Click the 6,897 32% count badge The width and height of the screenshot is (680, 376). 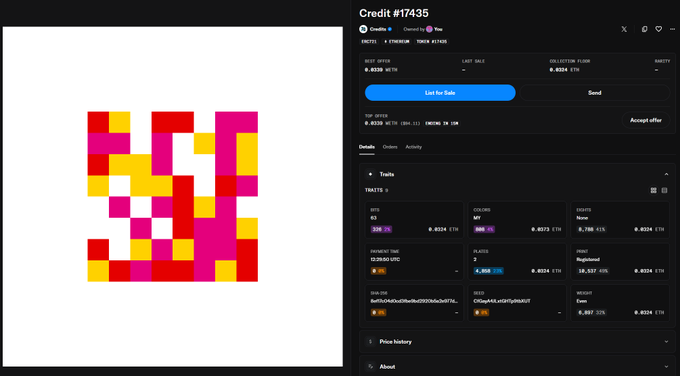click(592, 313)
